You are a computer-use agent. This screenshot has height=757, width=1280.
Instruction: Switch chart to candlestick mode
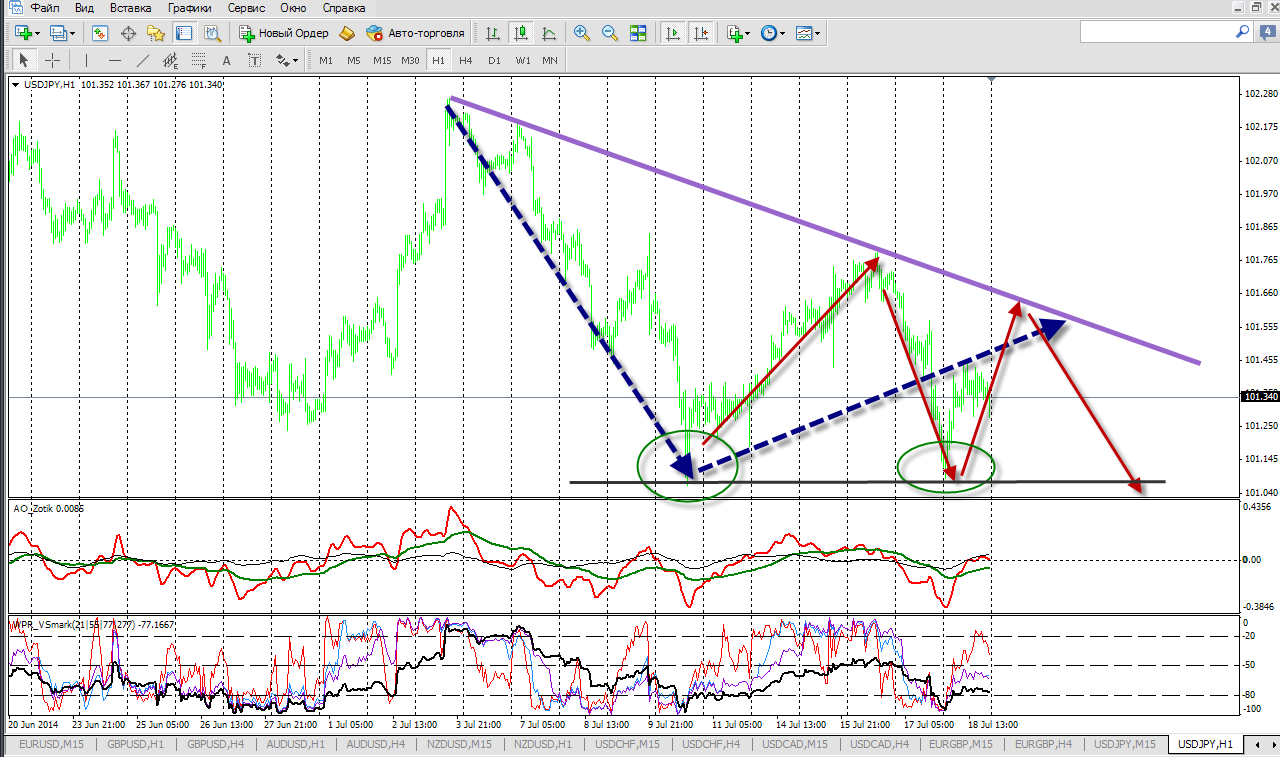pos(520,33)
